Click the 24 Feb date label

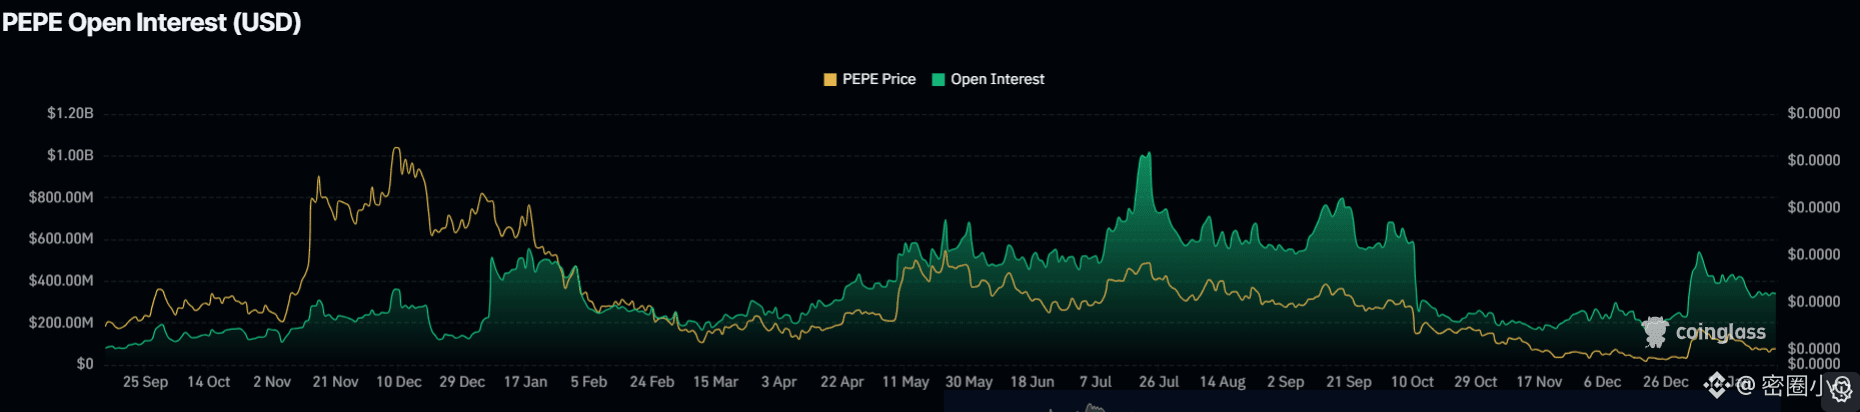652,382
